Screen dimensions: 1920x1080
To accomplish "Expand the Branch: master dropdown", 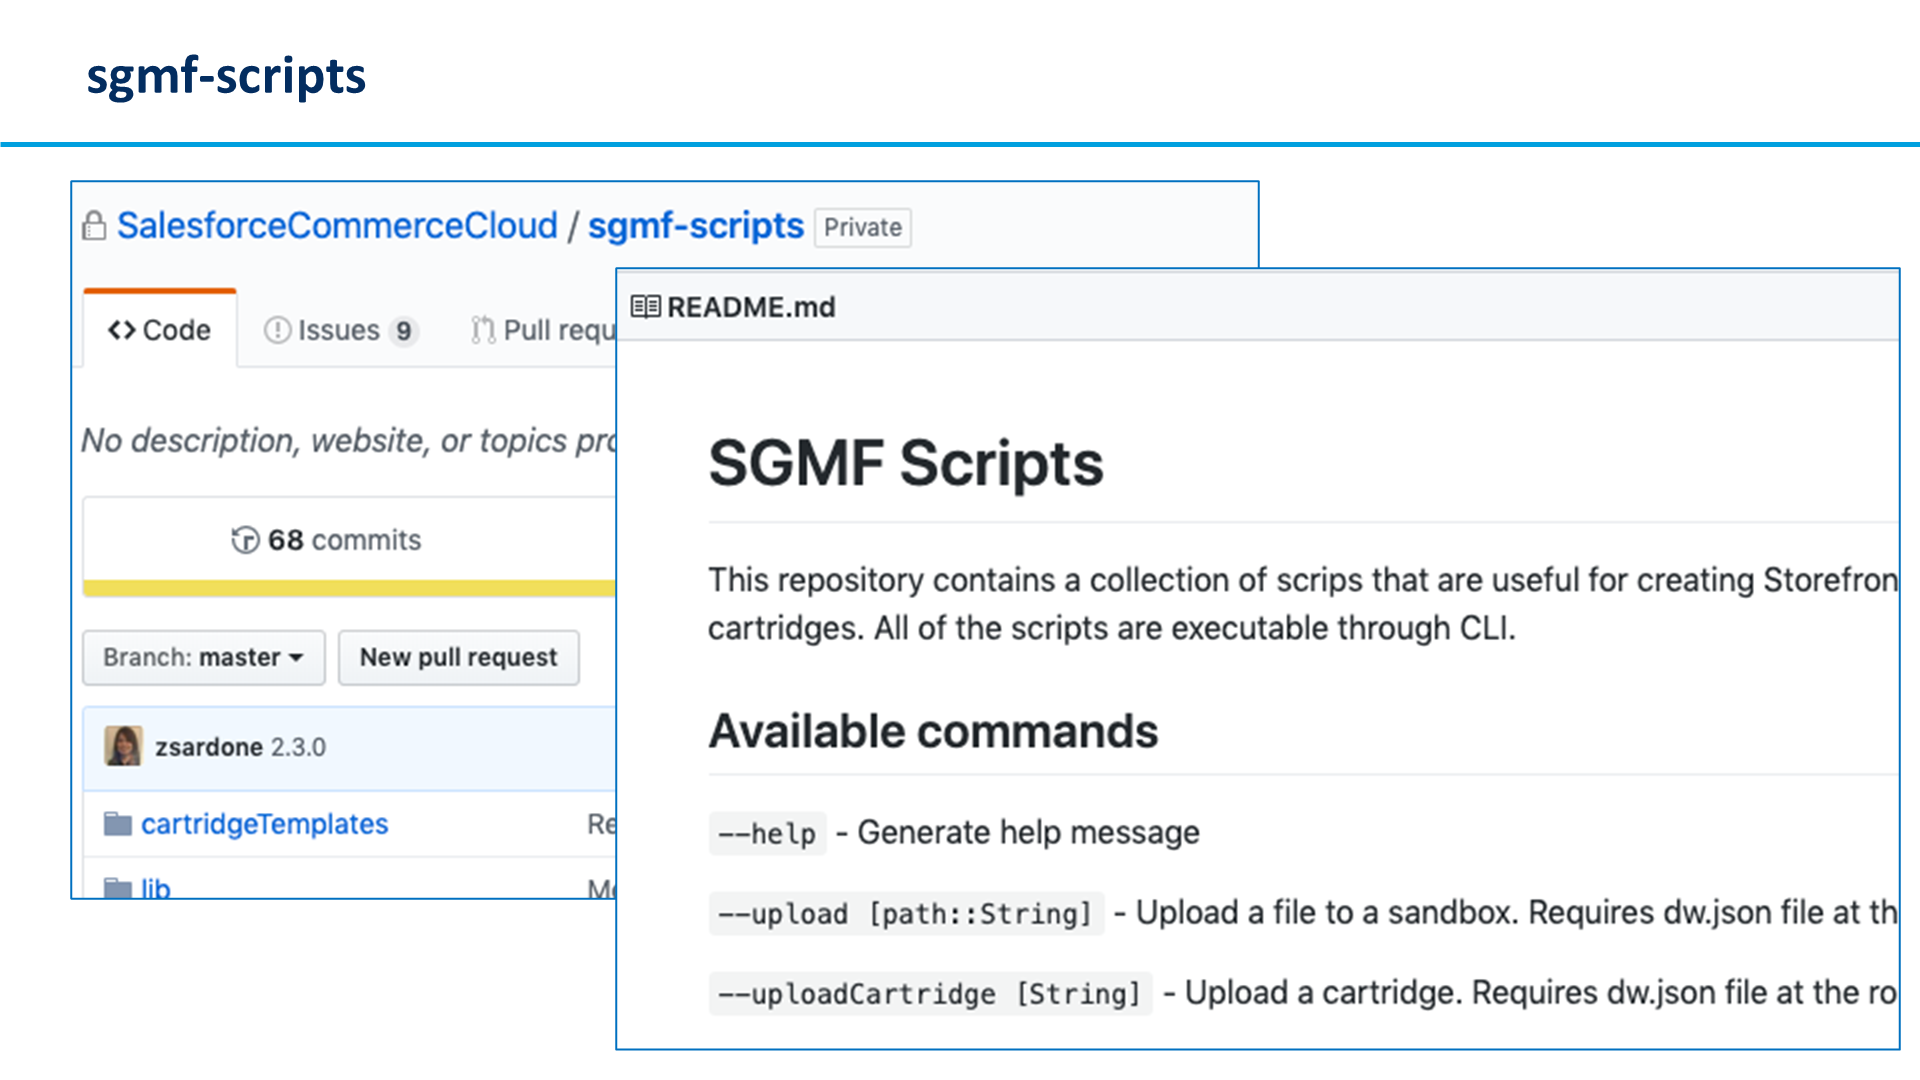I will (x=204, y=658).
